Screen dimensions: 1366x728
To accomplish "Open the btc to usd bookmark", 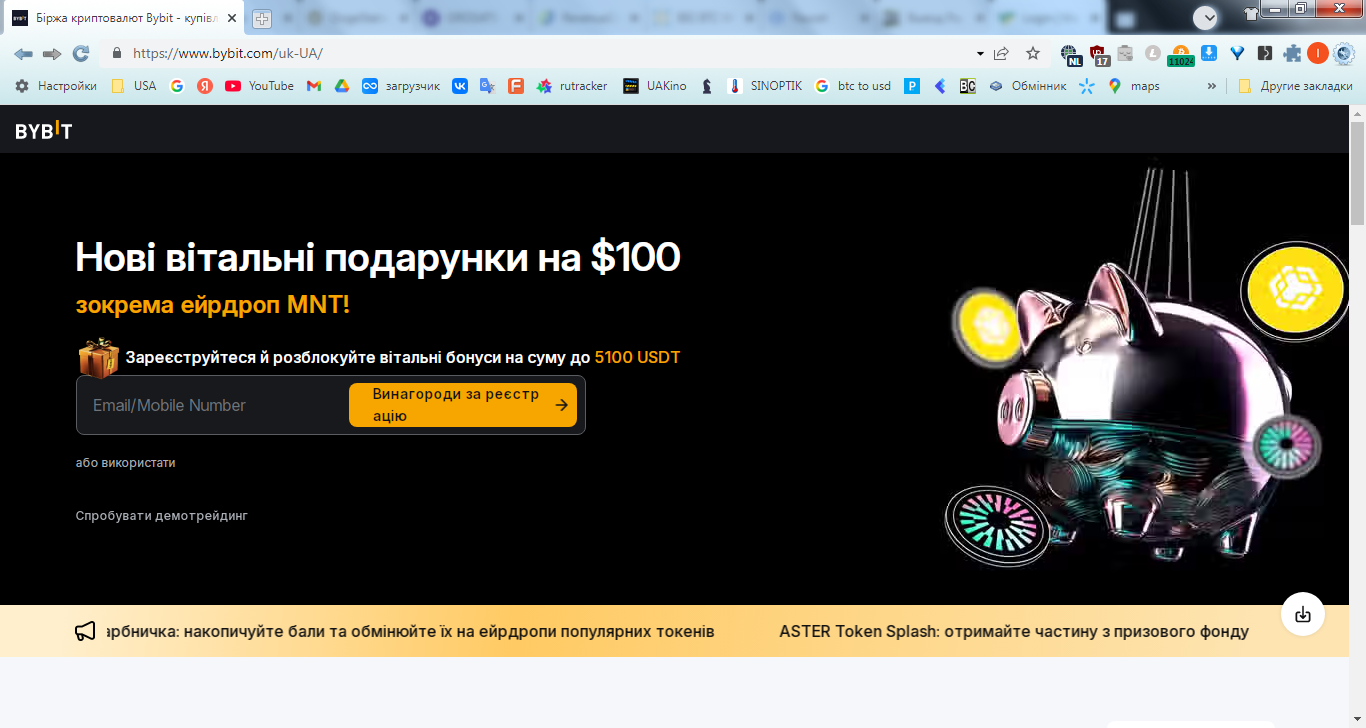I will pos(853,86).
